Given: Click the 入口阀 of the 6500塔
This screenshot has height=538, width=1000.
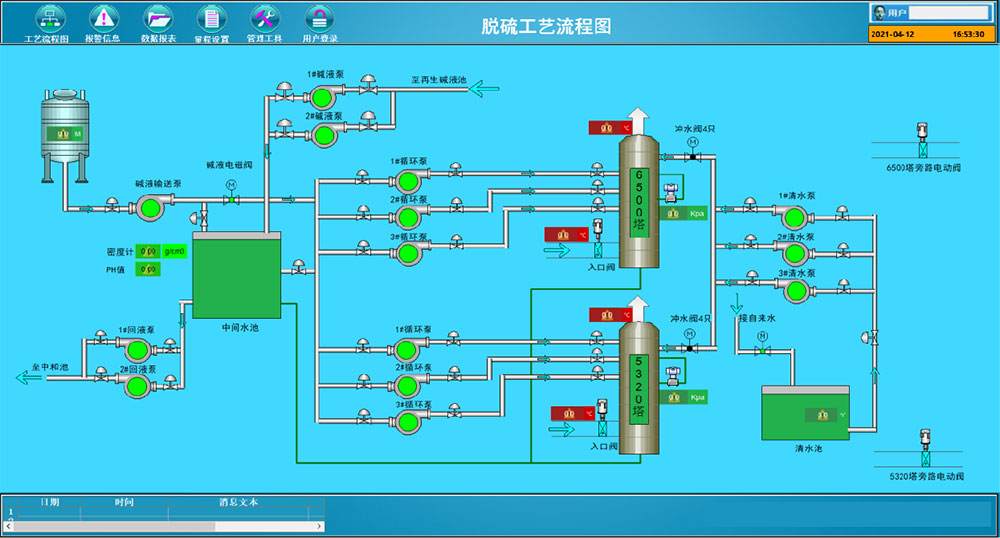Looking at the screenshot, I should coord(598,238).
